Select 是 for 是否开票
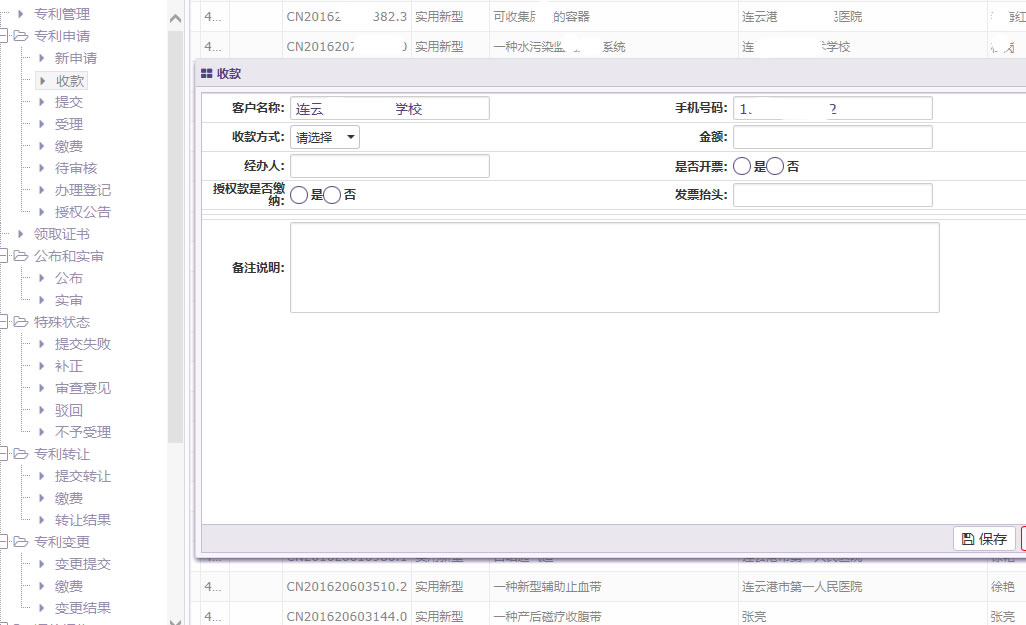This screenshot has width=1026, height=625. 743,166
